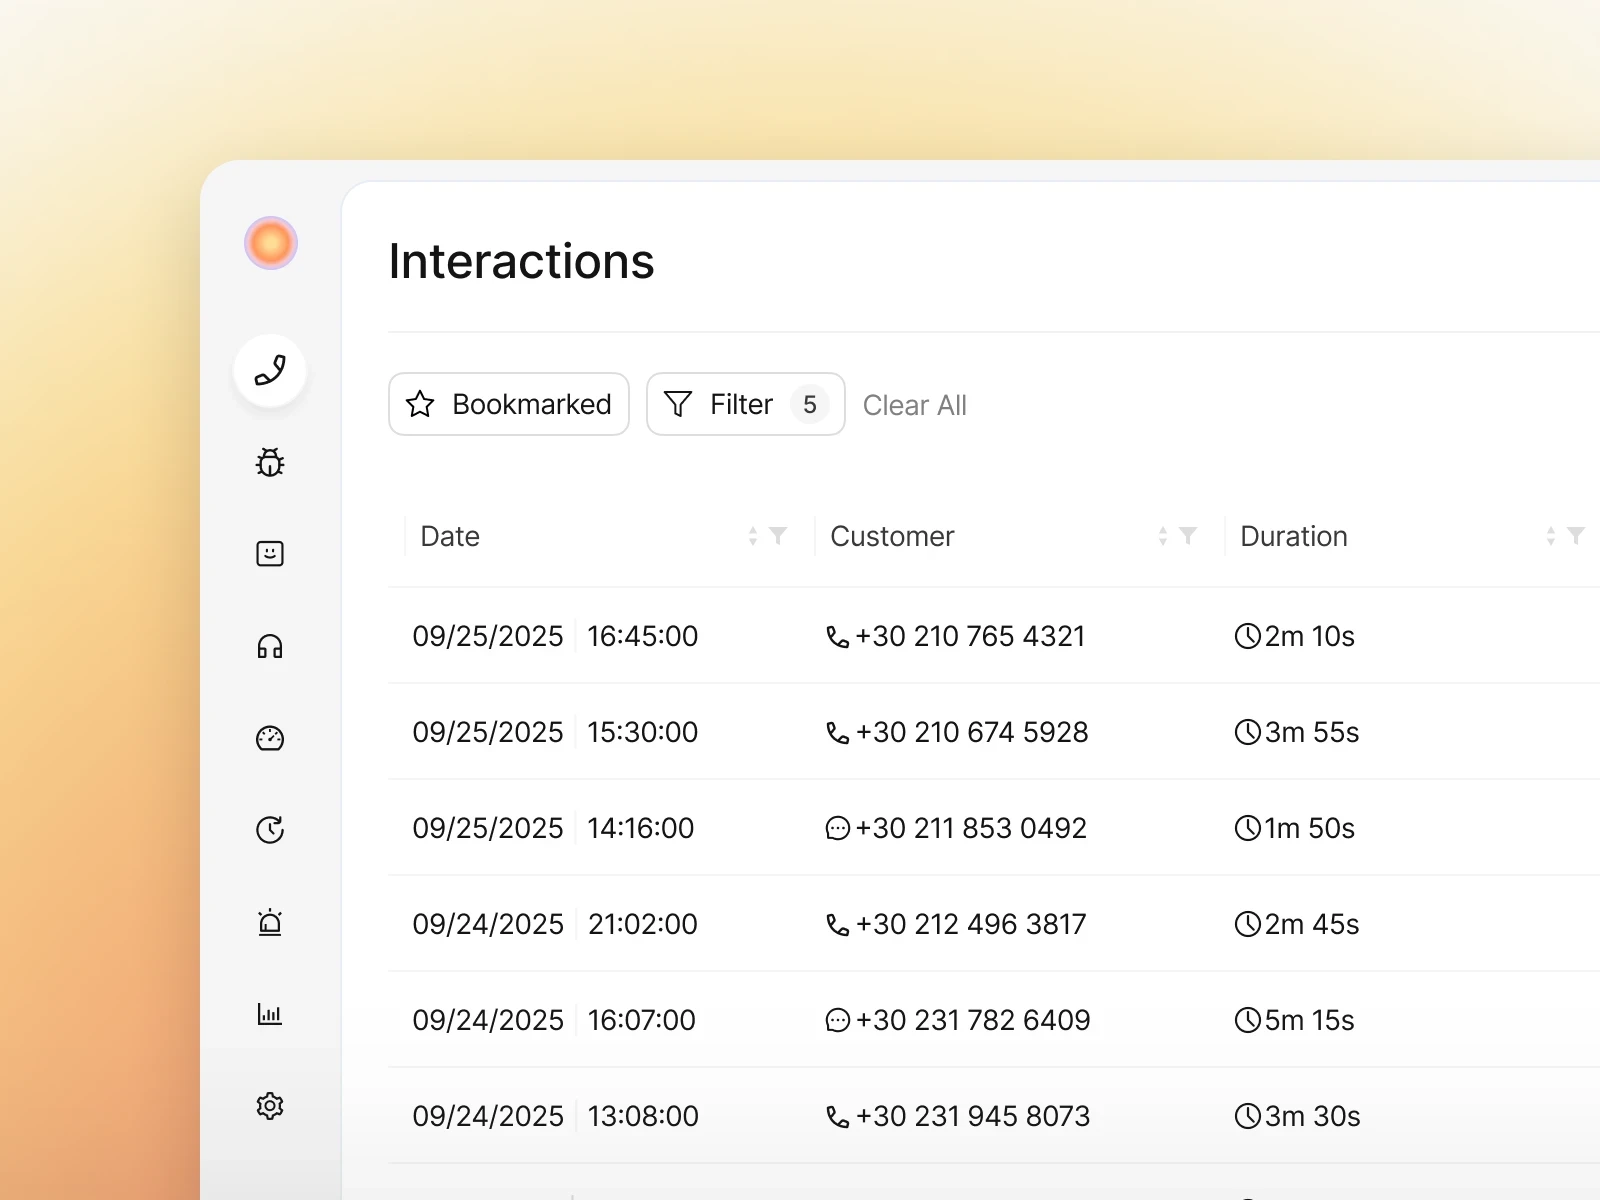Image resolution: width=1600 pixels, height=1200 pixels.
Task: Click date 09/25/2025 in 16:45:00 row
Action: pyautogui.click(x=488, y=636)
